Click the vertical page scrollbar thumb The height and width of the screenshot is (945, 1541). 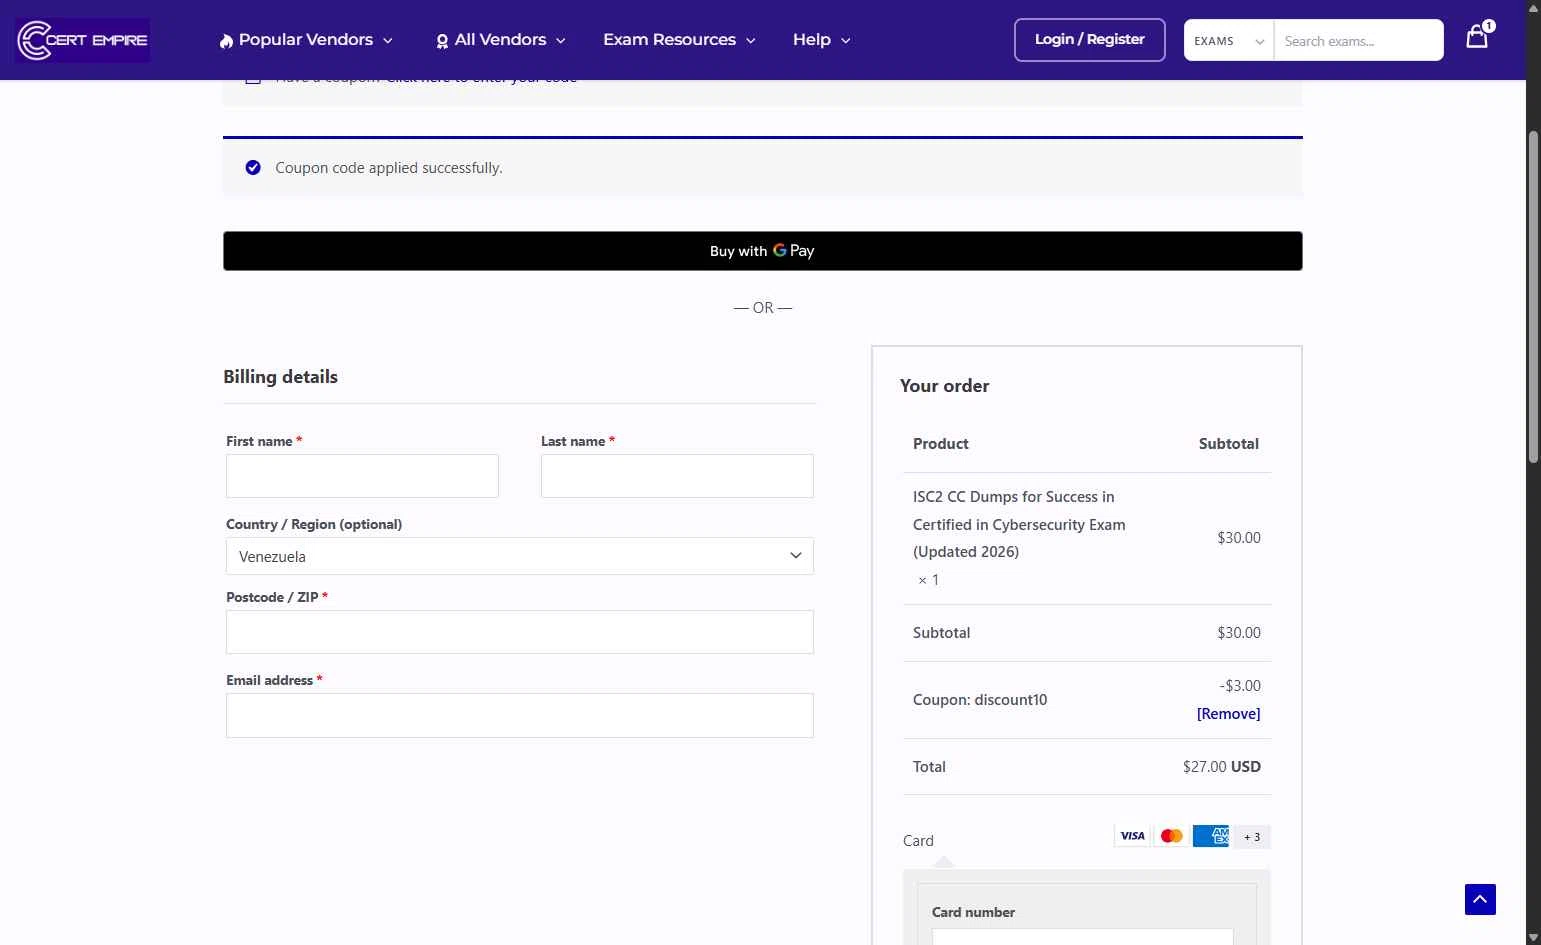pos(1533,296)
